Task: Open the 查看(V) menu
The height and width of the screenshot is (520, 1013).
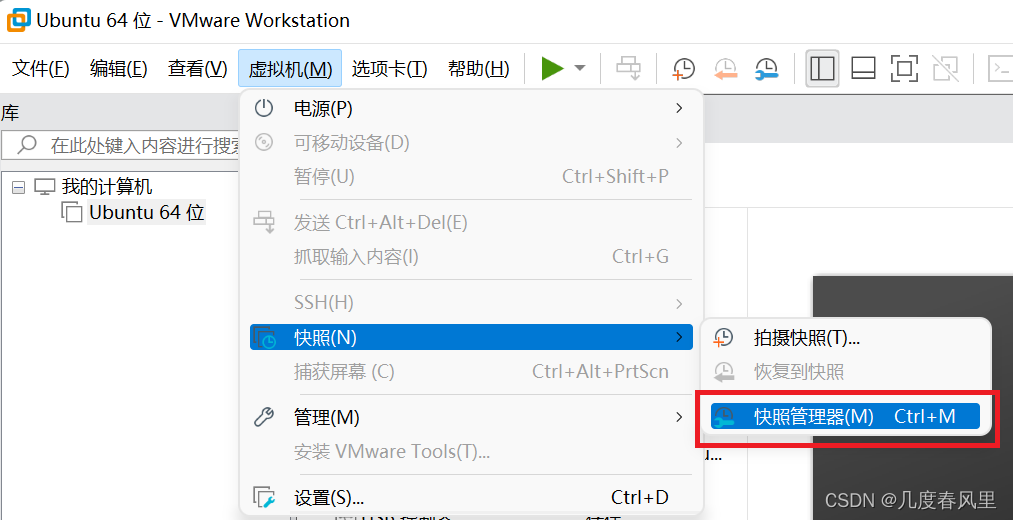Action: click(x=198, y=68)
